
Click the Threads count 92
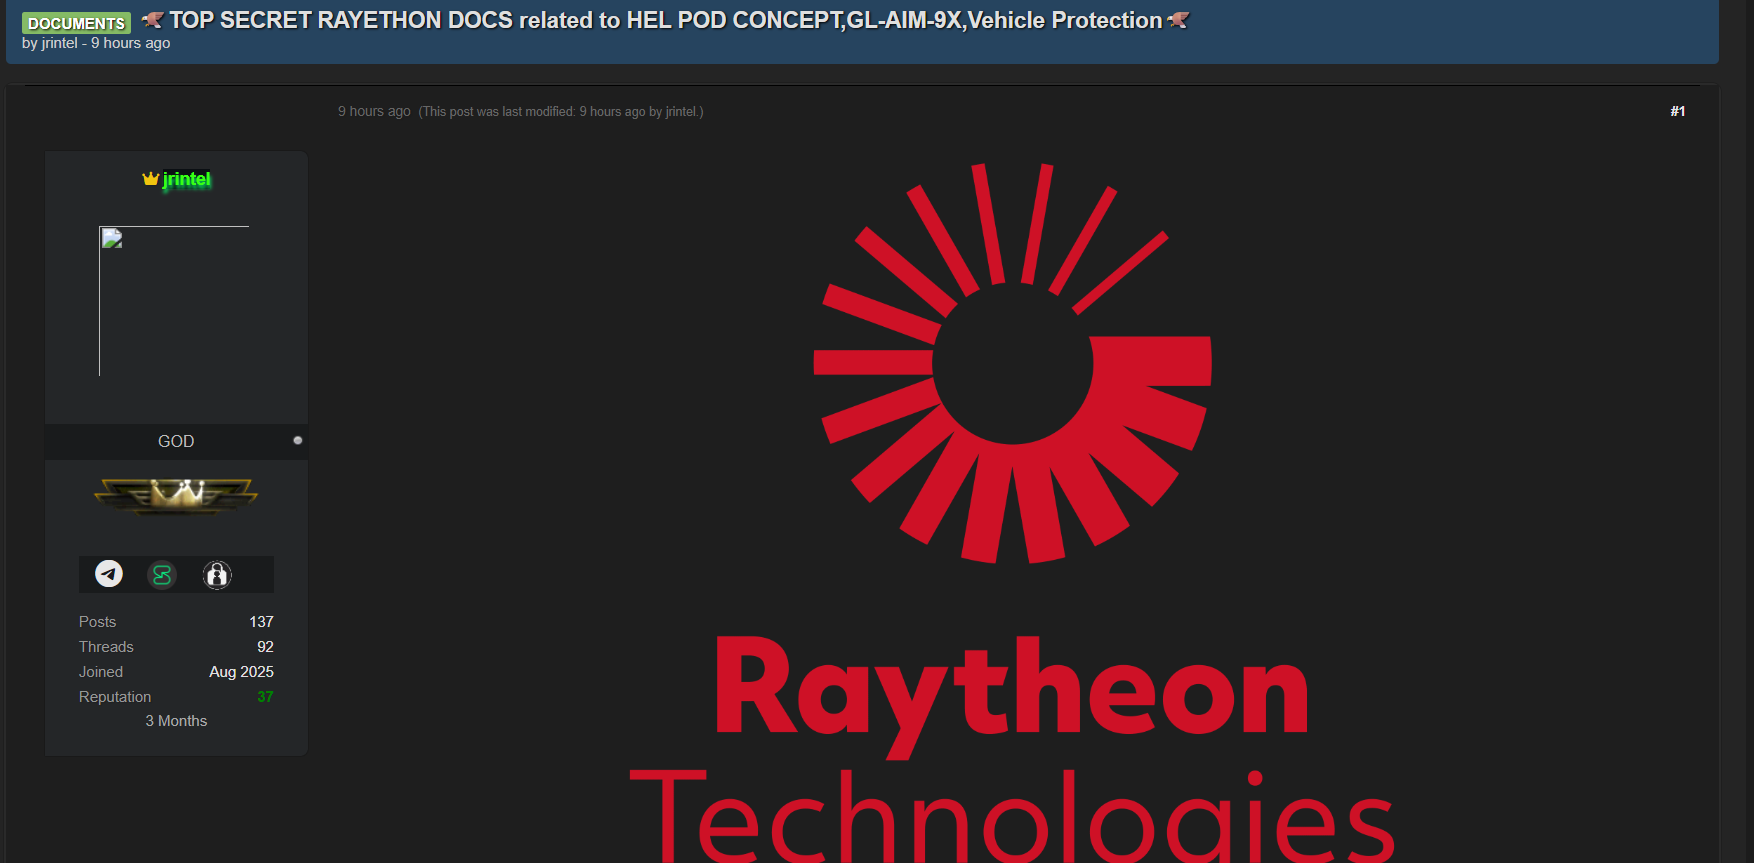(x=265, y=647)
